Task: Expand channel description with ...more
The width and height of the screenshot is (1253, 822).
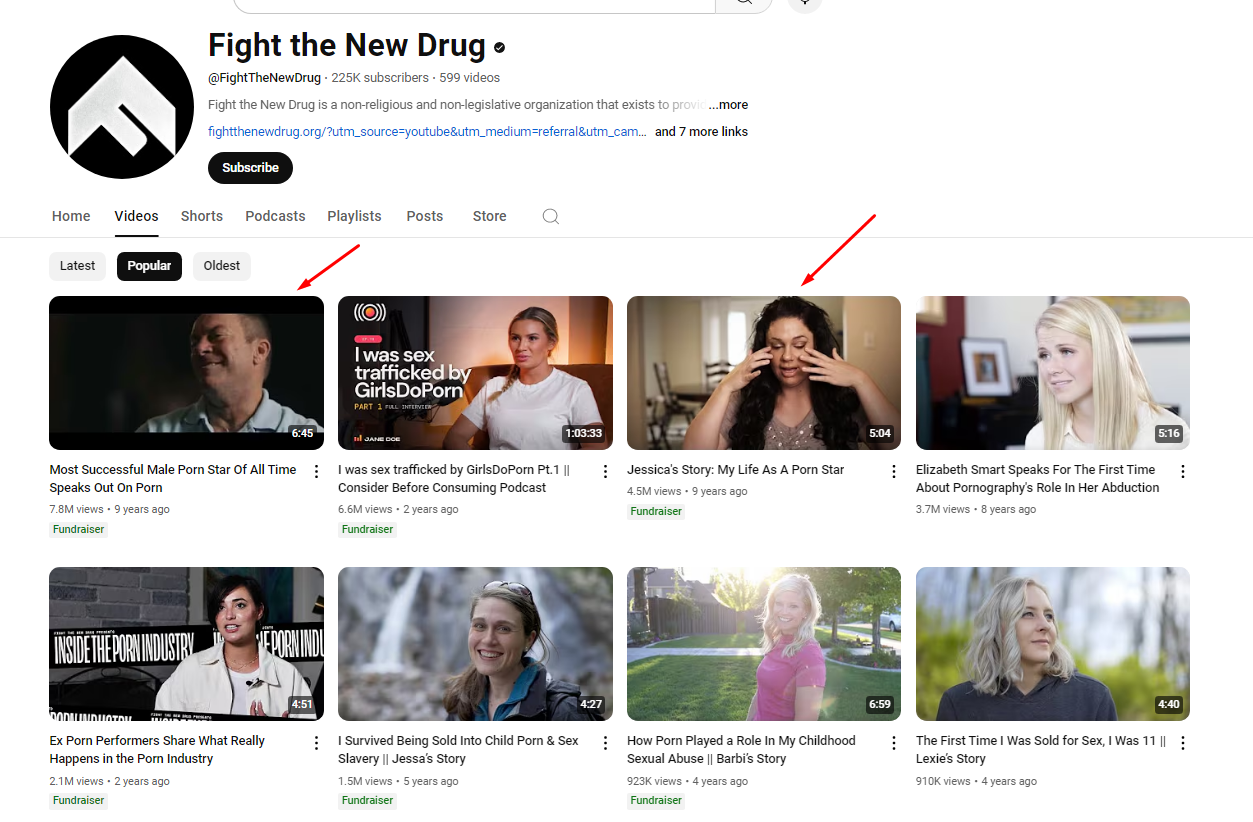Action: click(728, 105)
